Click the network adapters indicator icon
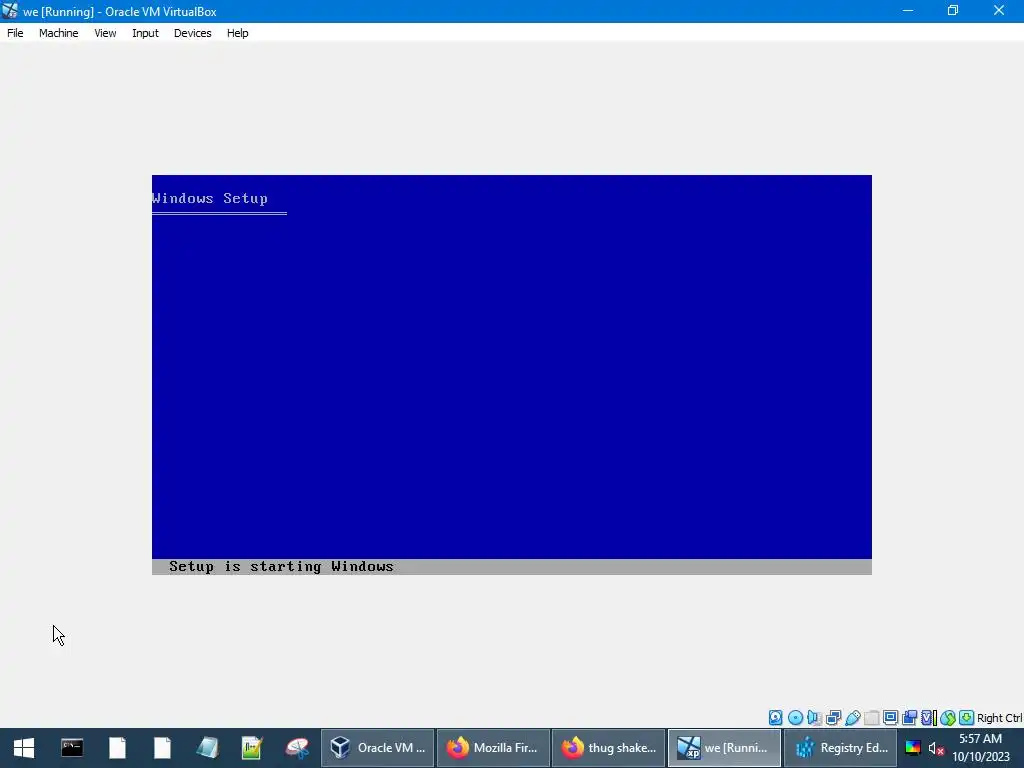The width and height of the screenshot is (1024, 768). pos(833,718)
